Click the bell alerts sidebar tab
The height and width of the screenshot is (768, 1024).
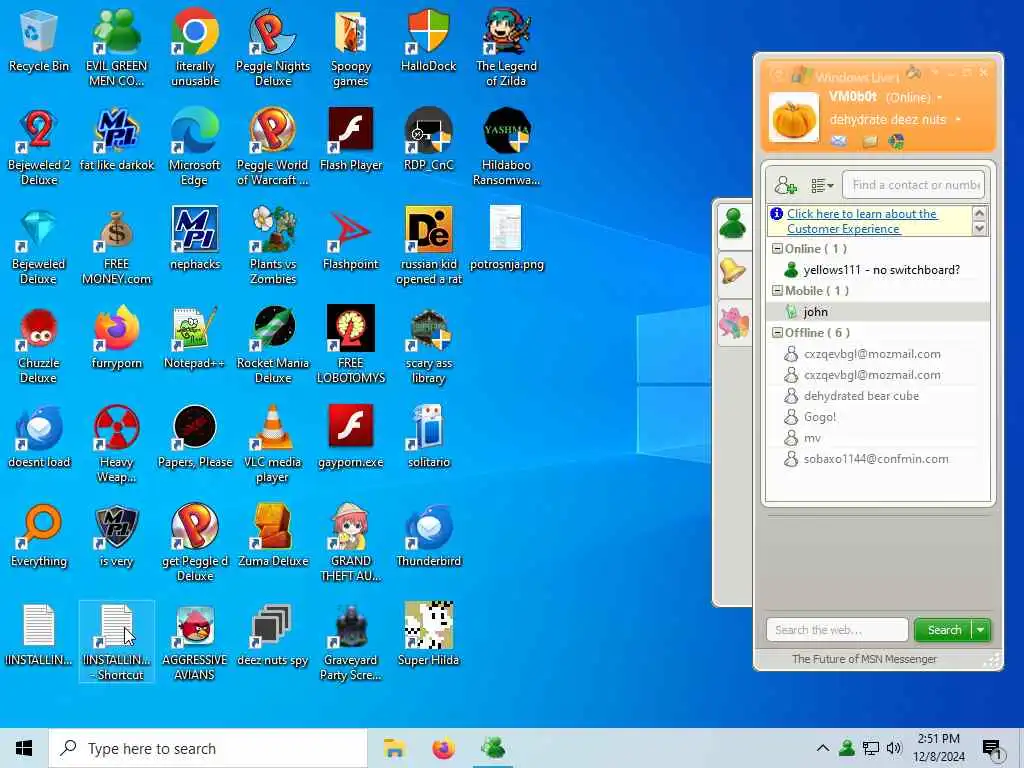(x=733, y=271)
